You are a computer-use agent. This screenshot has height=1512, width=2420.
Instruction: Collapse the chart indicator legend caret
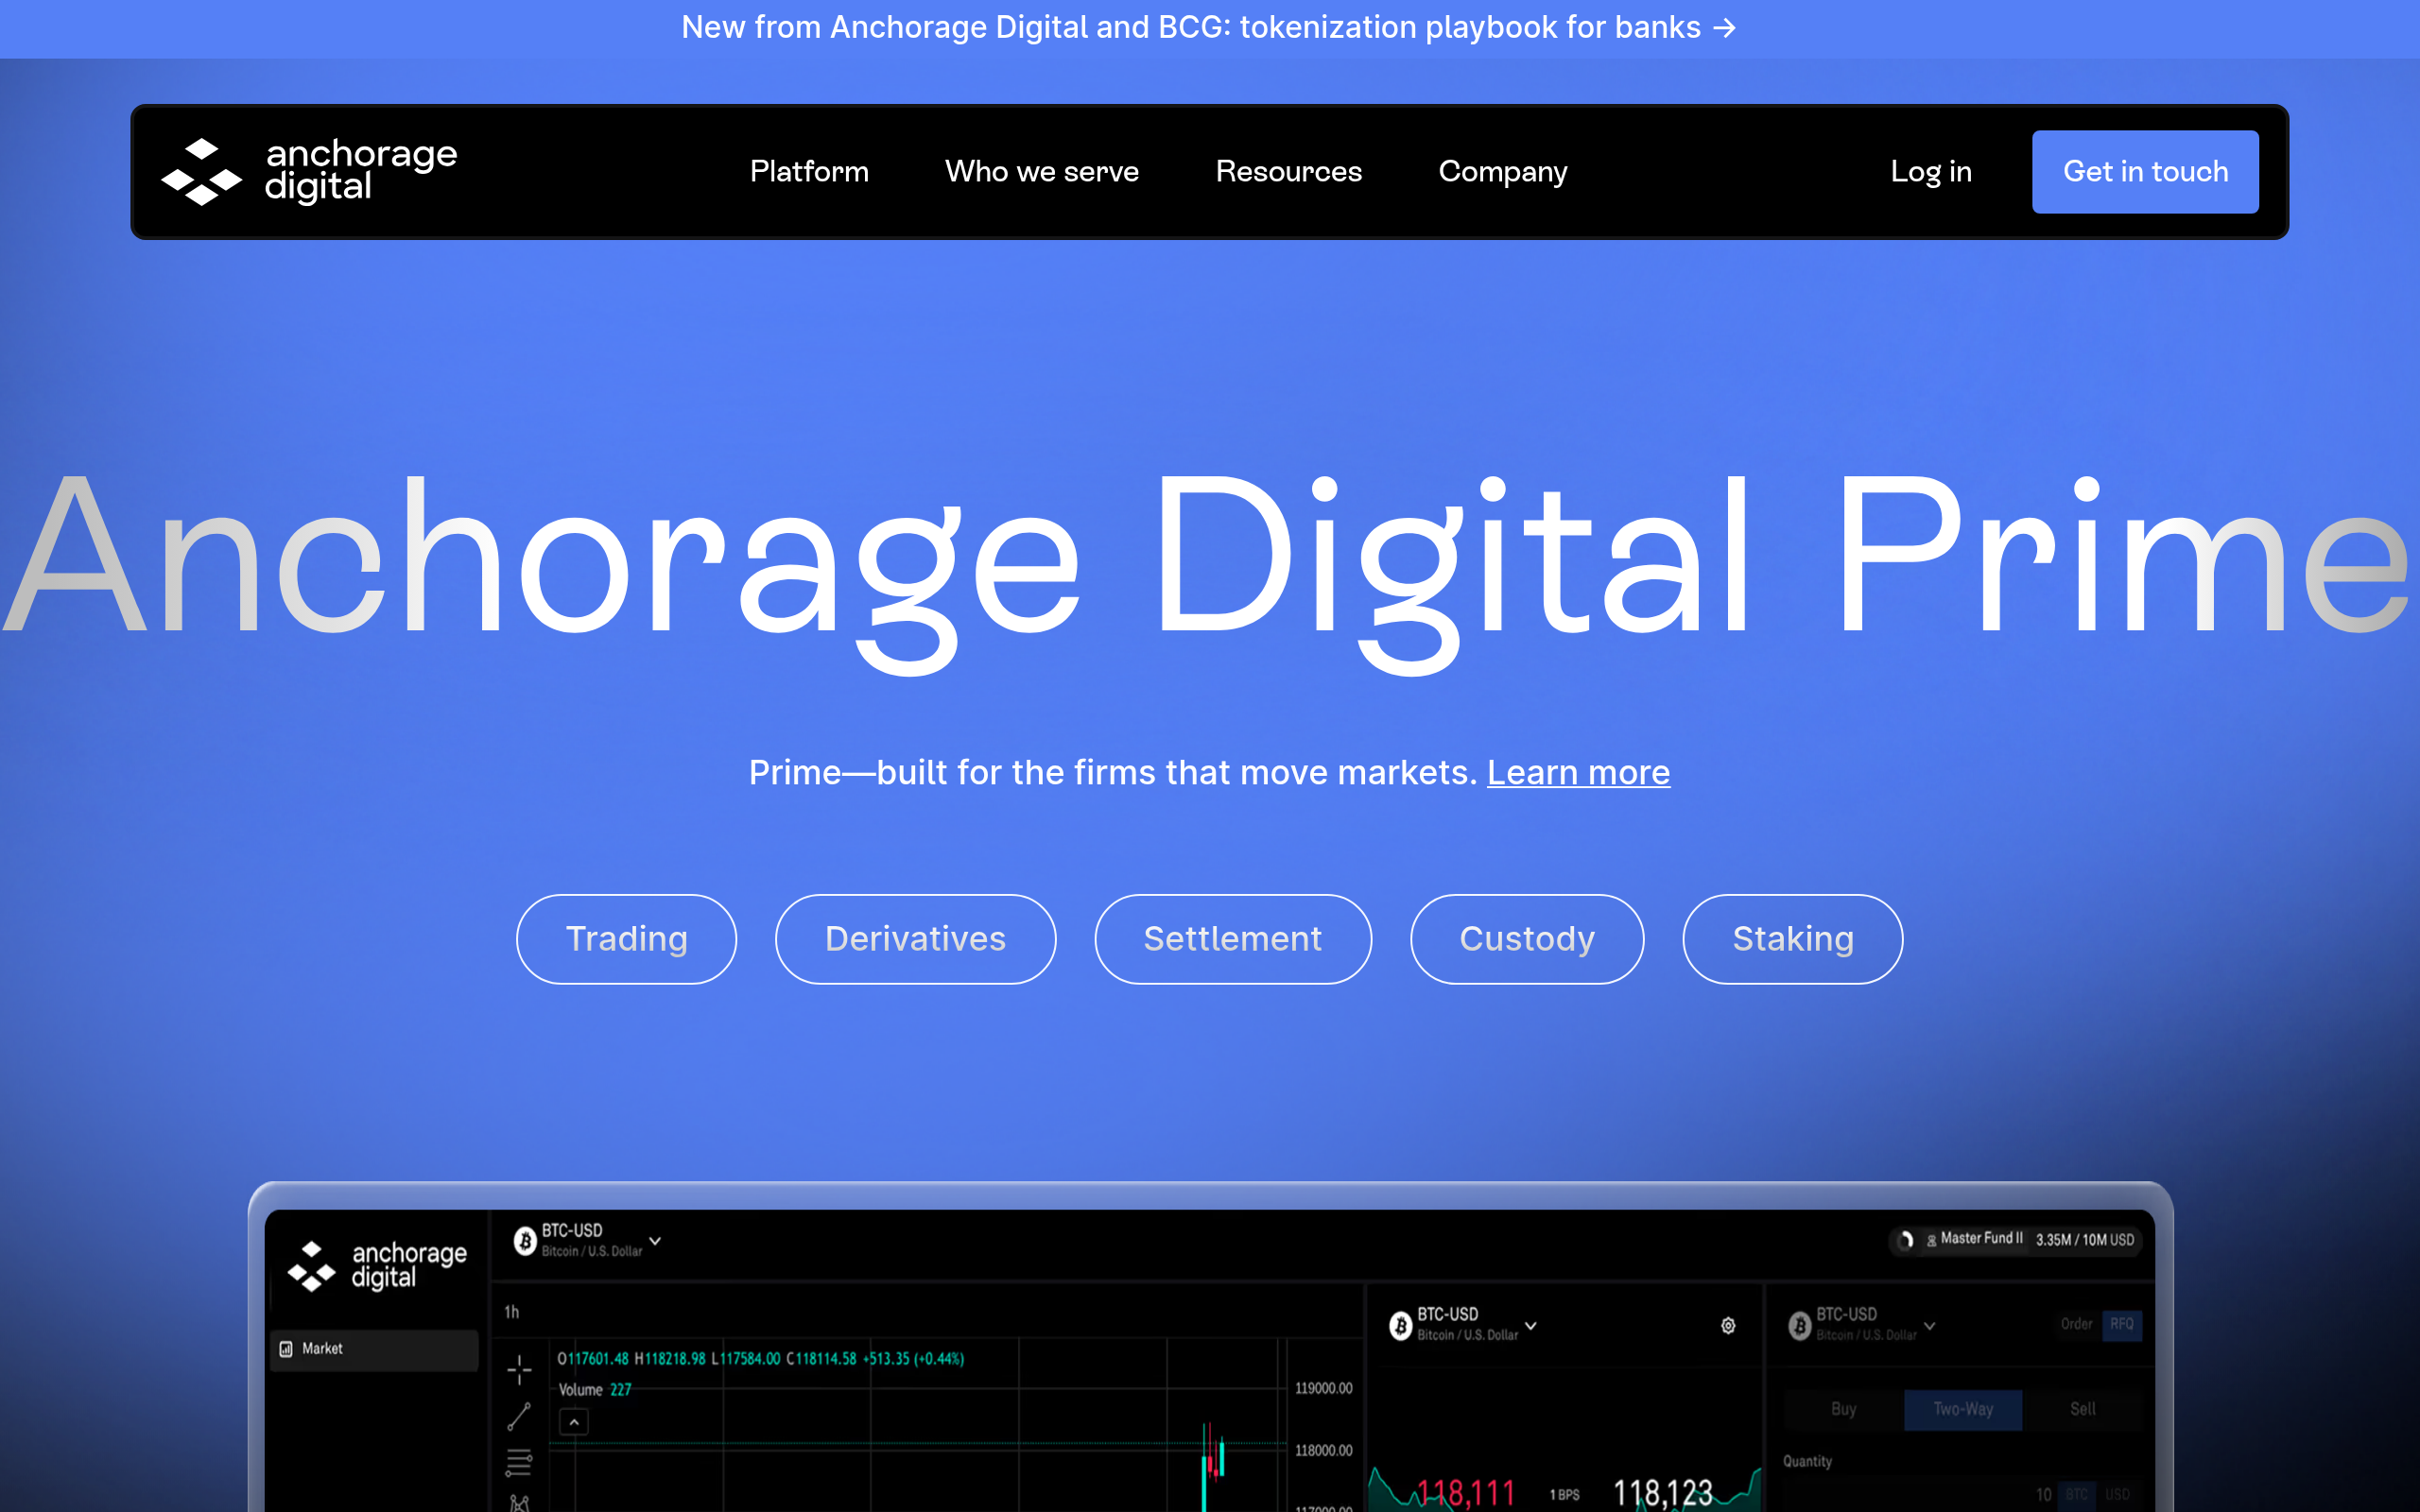[x=574, y=1422]
